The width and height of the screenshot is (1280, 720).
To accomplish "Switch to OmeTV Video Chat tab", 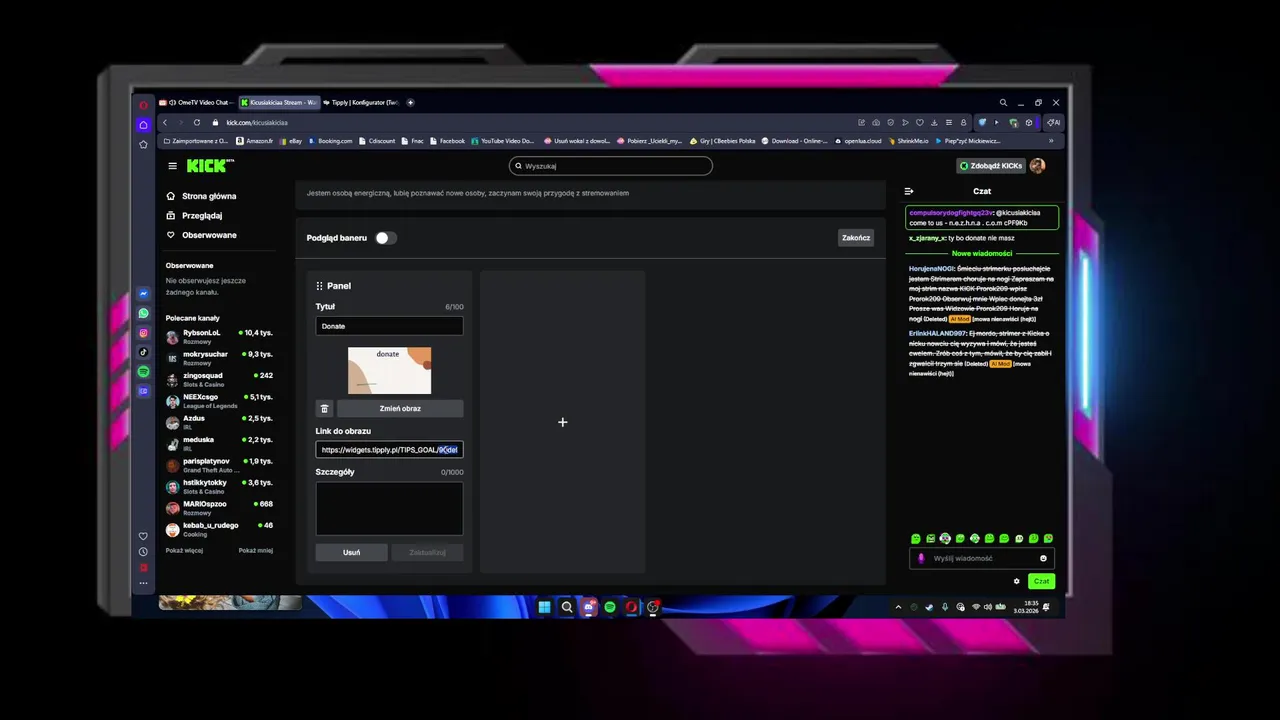I will pyautogui.click(x=198, y=102).
